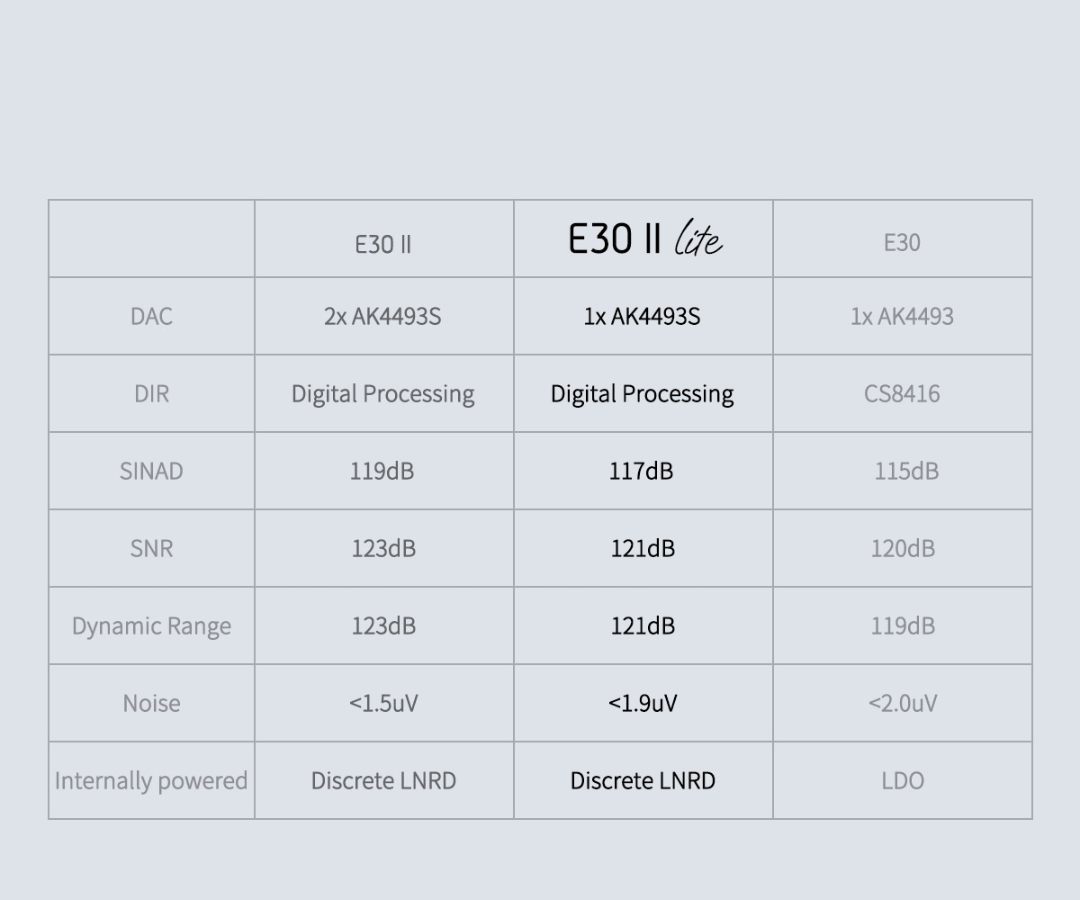The height and width of the screenshot is (900, 1080).
Task: Select the <1.9uV noise value
Action: [x=642, y=703]
